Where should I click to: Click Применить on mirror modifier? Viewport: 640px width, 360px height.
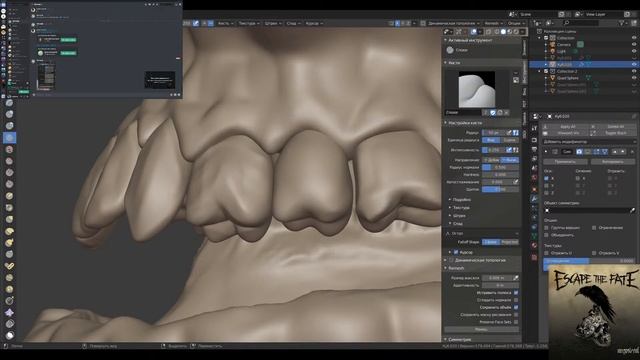(565, 162)
